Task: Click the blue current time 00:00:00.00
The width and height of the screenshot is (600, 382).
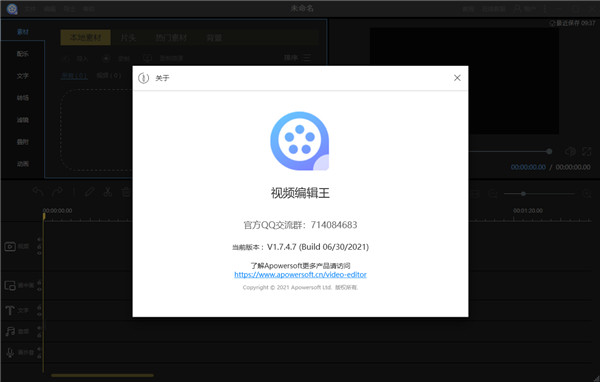Action: [528, 167]
